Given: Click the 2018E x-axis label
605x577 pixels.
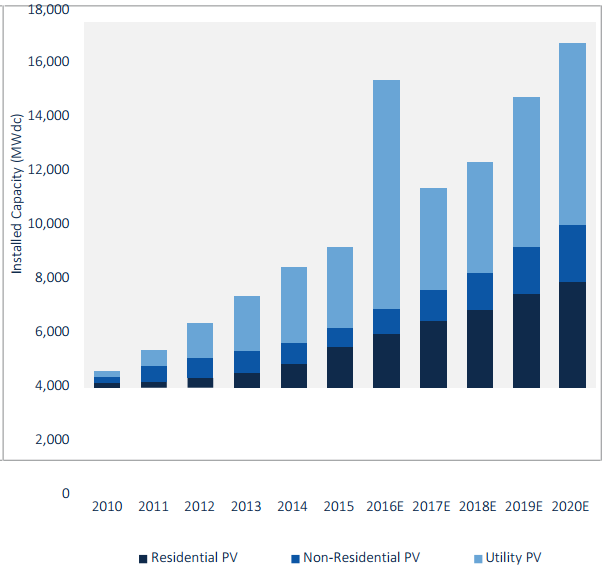Looking at the screenshot, I should coord(477,506).
